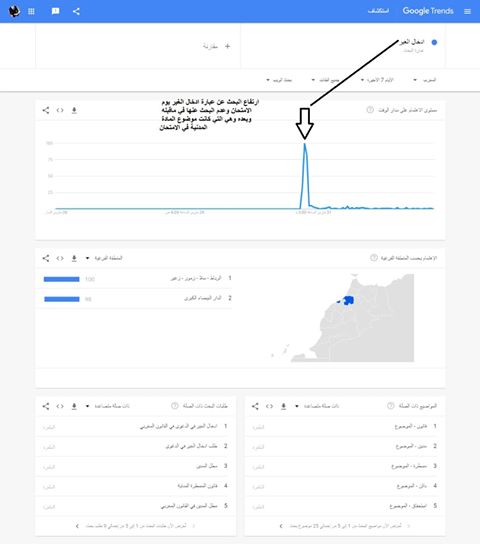Screen dimensions: 480x544
Task: Expand the subregion dropdown on the map card
Action: (104, 258)
